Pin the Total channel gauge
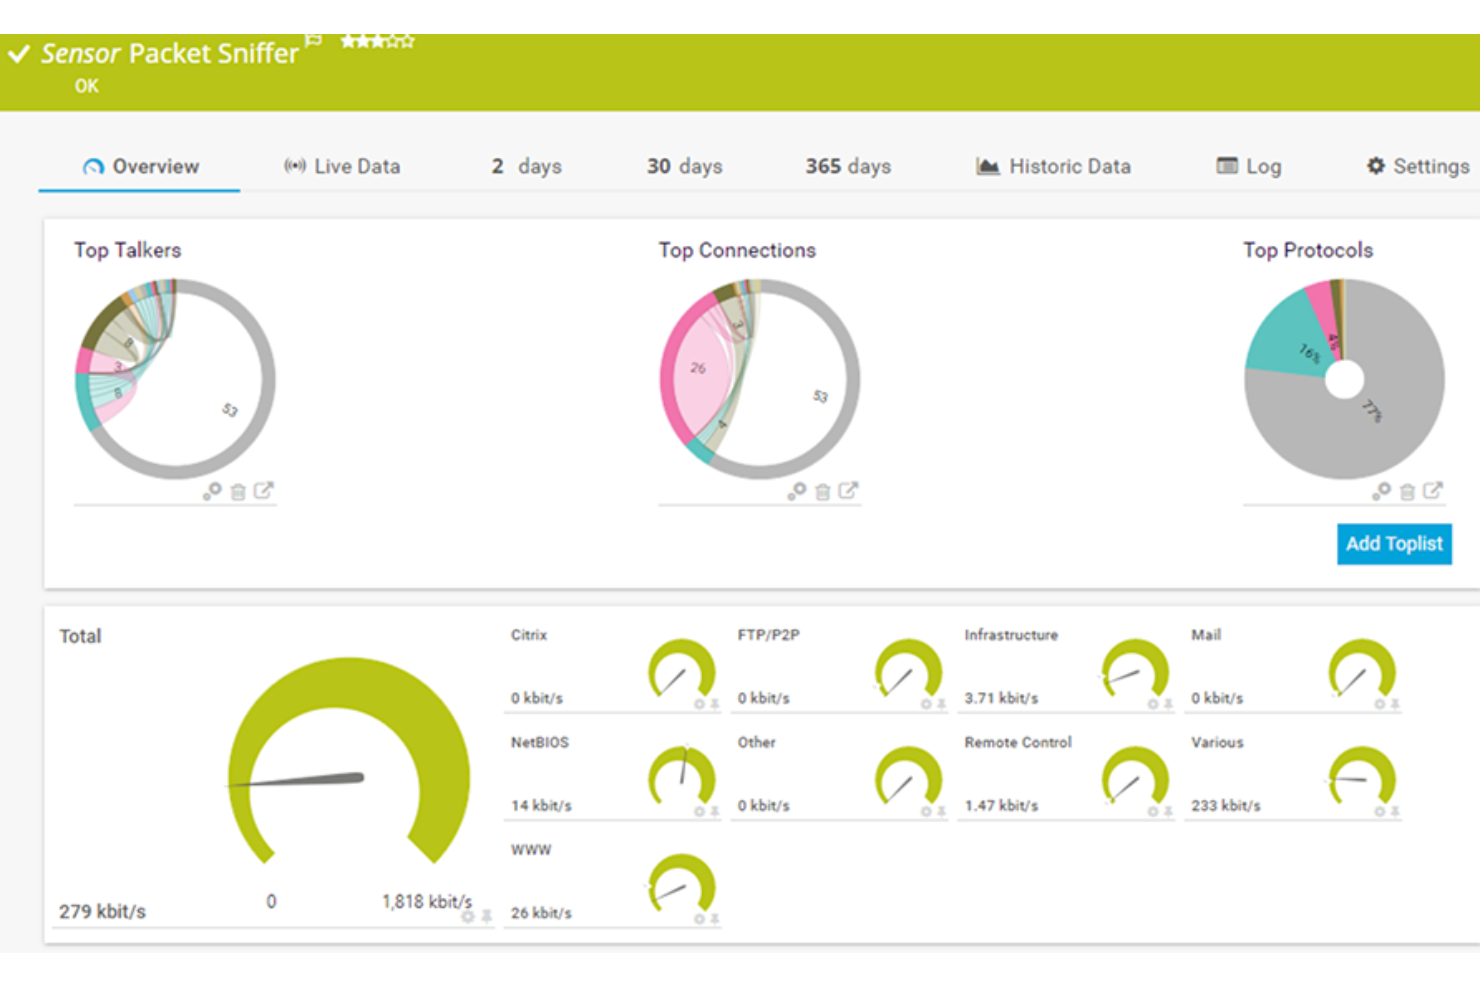Screen dimensions: 1480x987 coord(487,916)
